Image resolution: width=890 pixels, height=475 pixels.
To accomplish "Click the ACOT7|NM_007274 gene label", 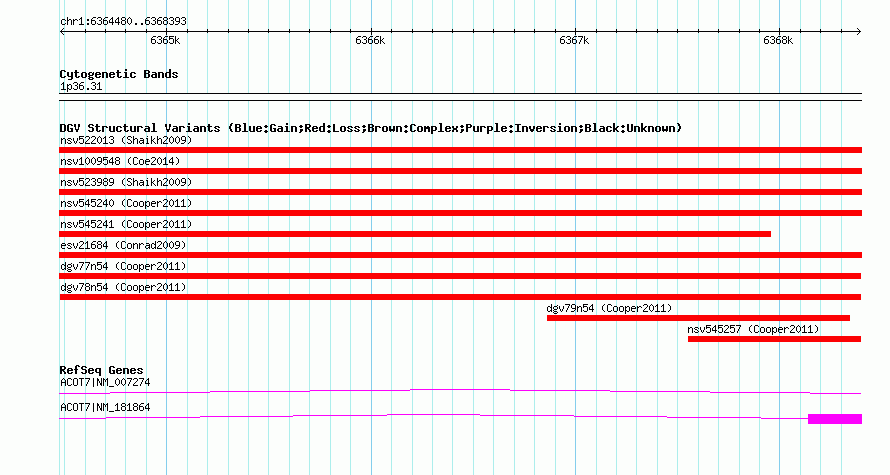I will pyautogui.click(x=105, y=382).
